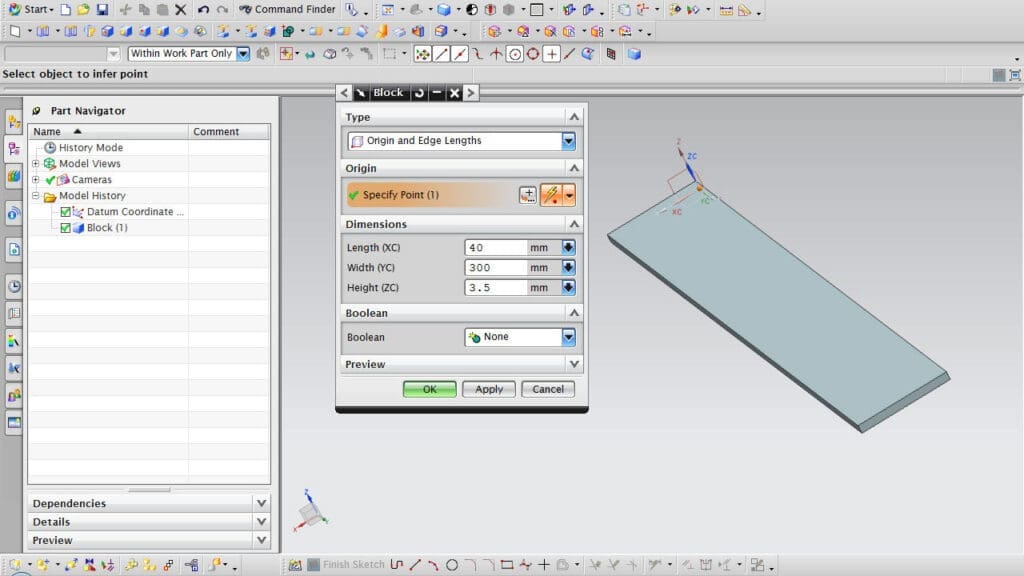Click the Open folder icon in toolbar
This screenshot has width=1024, height=576.
pos(83,10)
